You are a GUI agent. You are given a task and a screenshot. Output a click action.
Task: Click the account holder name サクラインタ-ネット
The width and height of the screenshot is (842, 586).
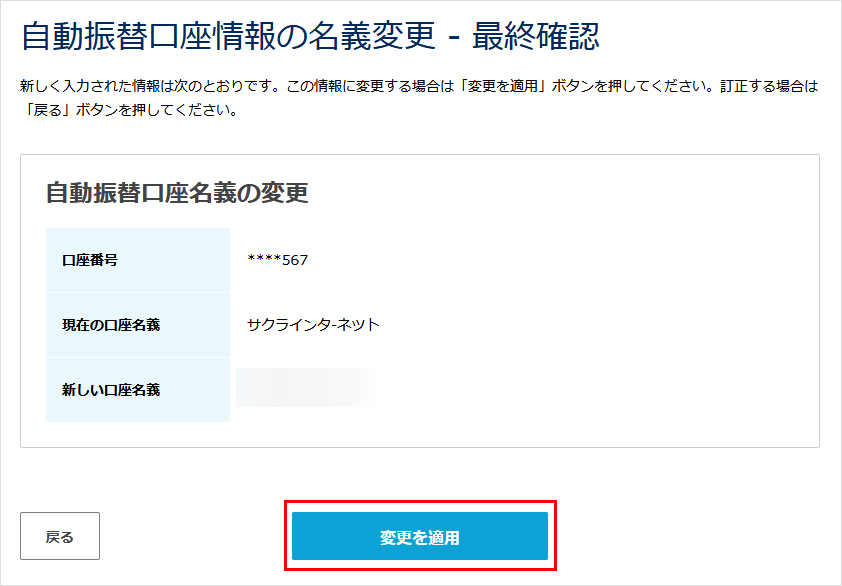(x=310, y=324)
